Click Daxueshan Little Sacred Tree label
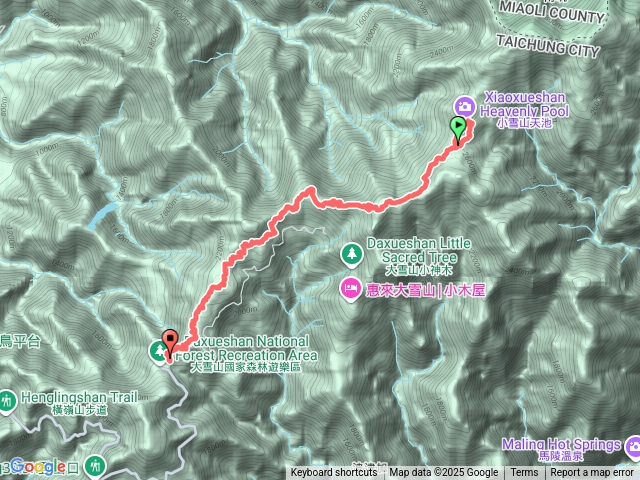 (419, 251)
